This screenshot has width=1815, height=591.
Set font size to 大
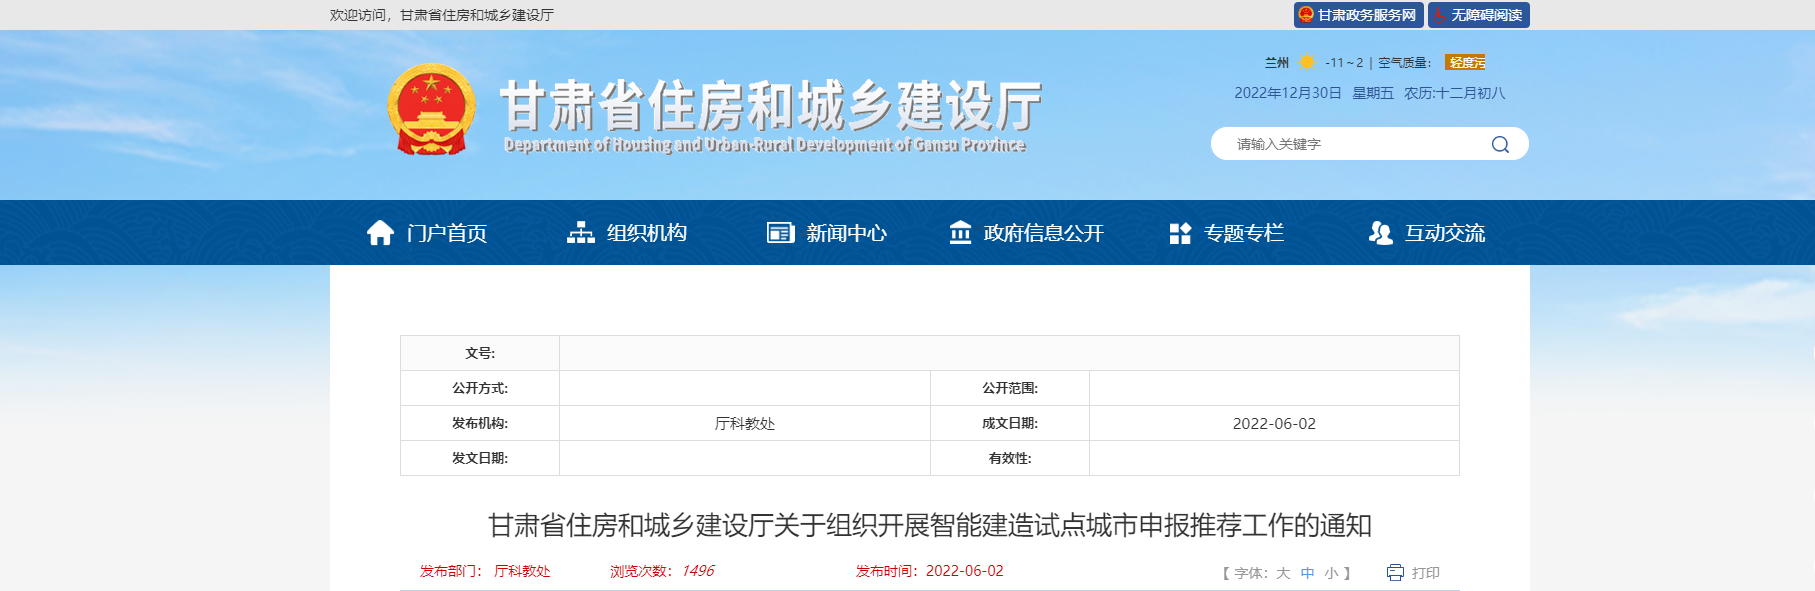(1283, 573)
